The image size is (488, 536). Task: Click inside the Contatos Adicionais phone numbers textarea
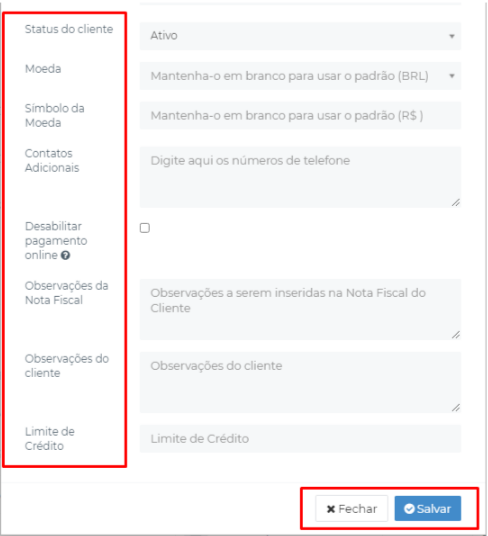click(x=300, y=177)
